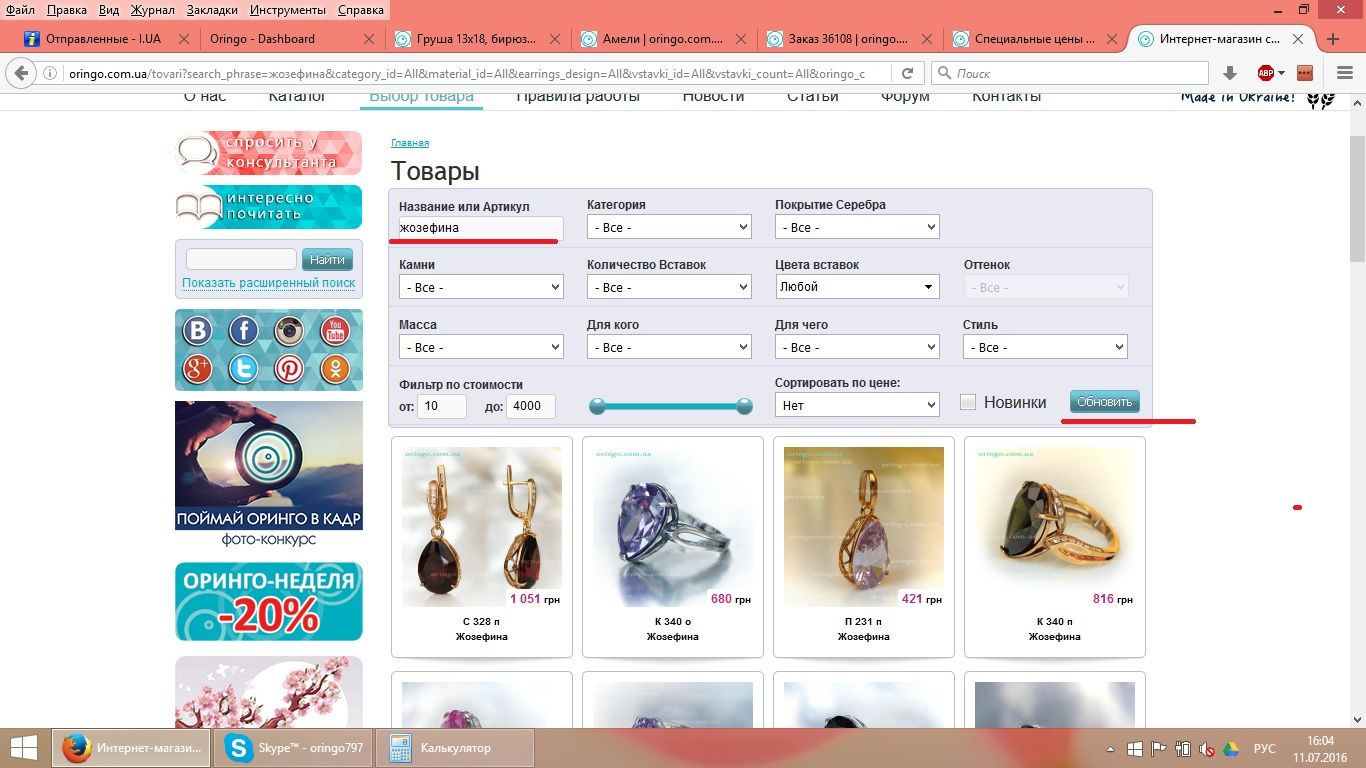The image size is (1366, 768).
Task: Open the Количество Вставок dropdown
Action: tap(669, 287)
